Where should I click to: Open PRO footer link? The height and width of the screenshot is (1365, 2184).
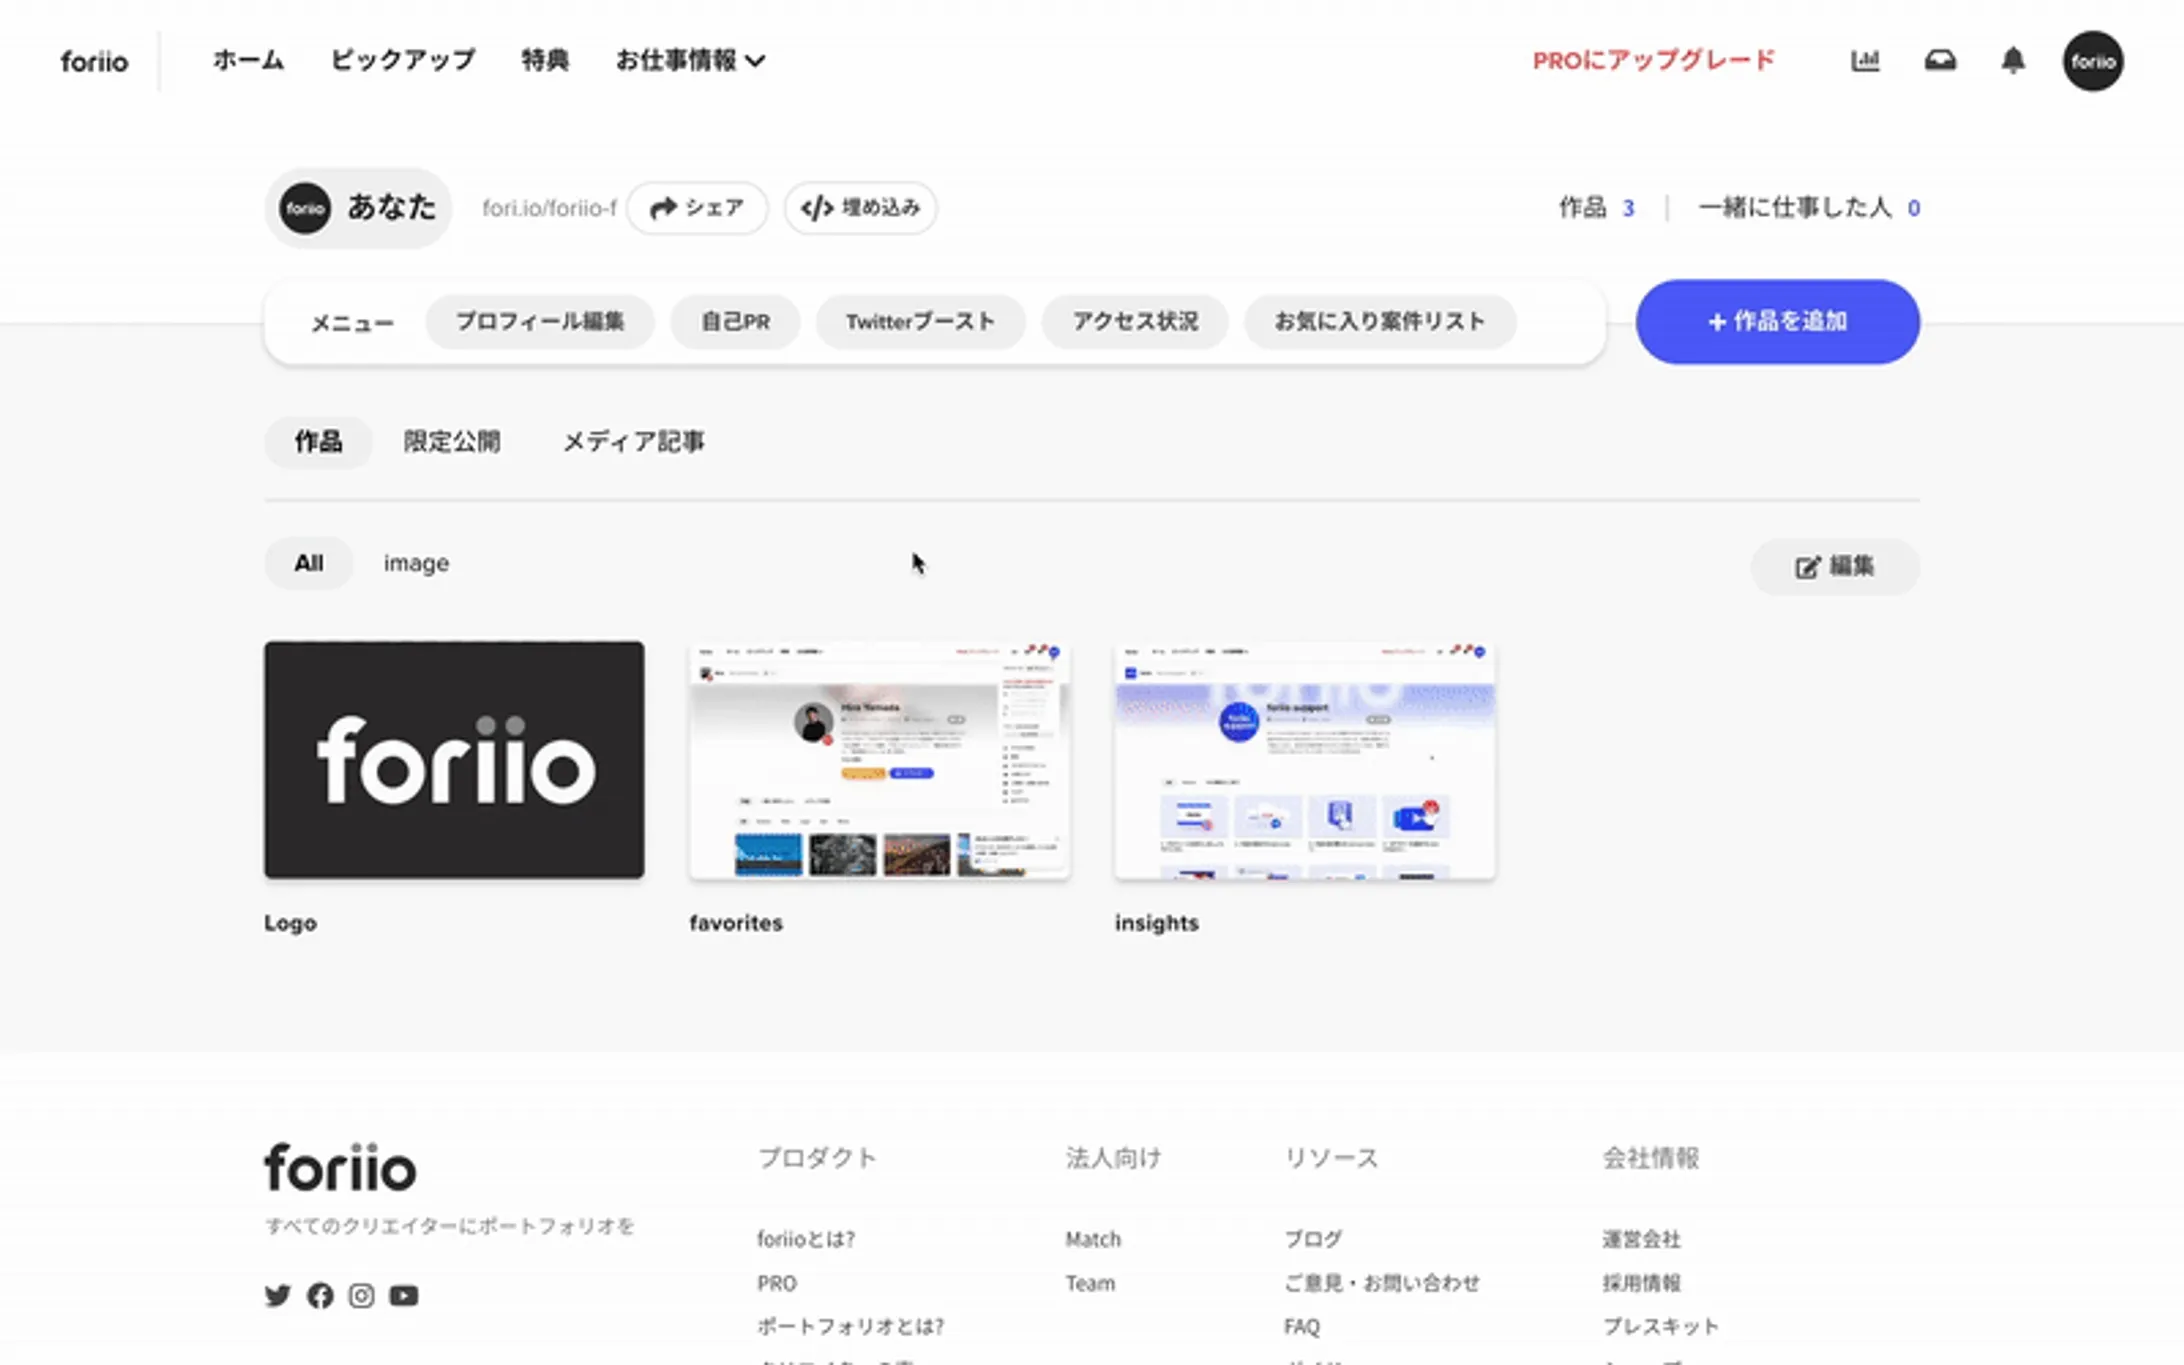coord(777,1283)
